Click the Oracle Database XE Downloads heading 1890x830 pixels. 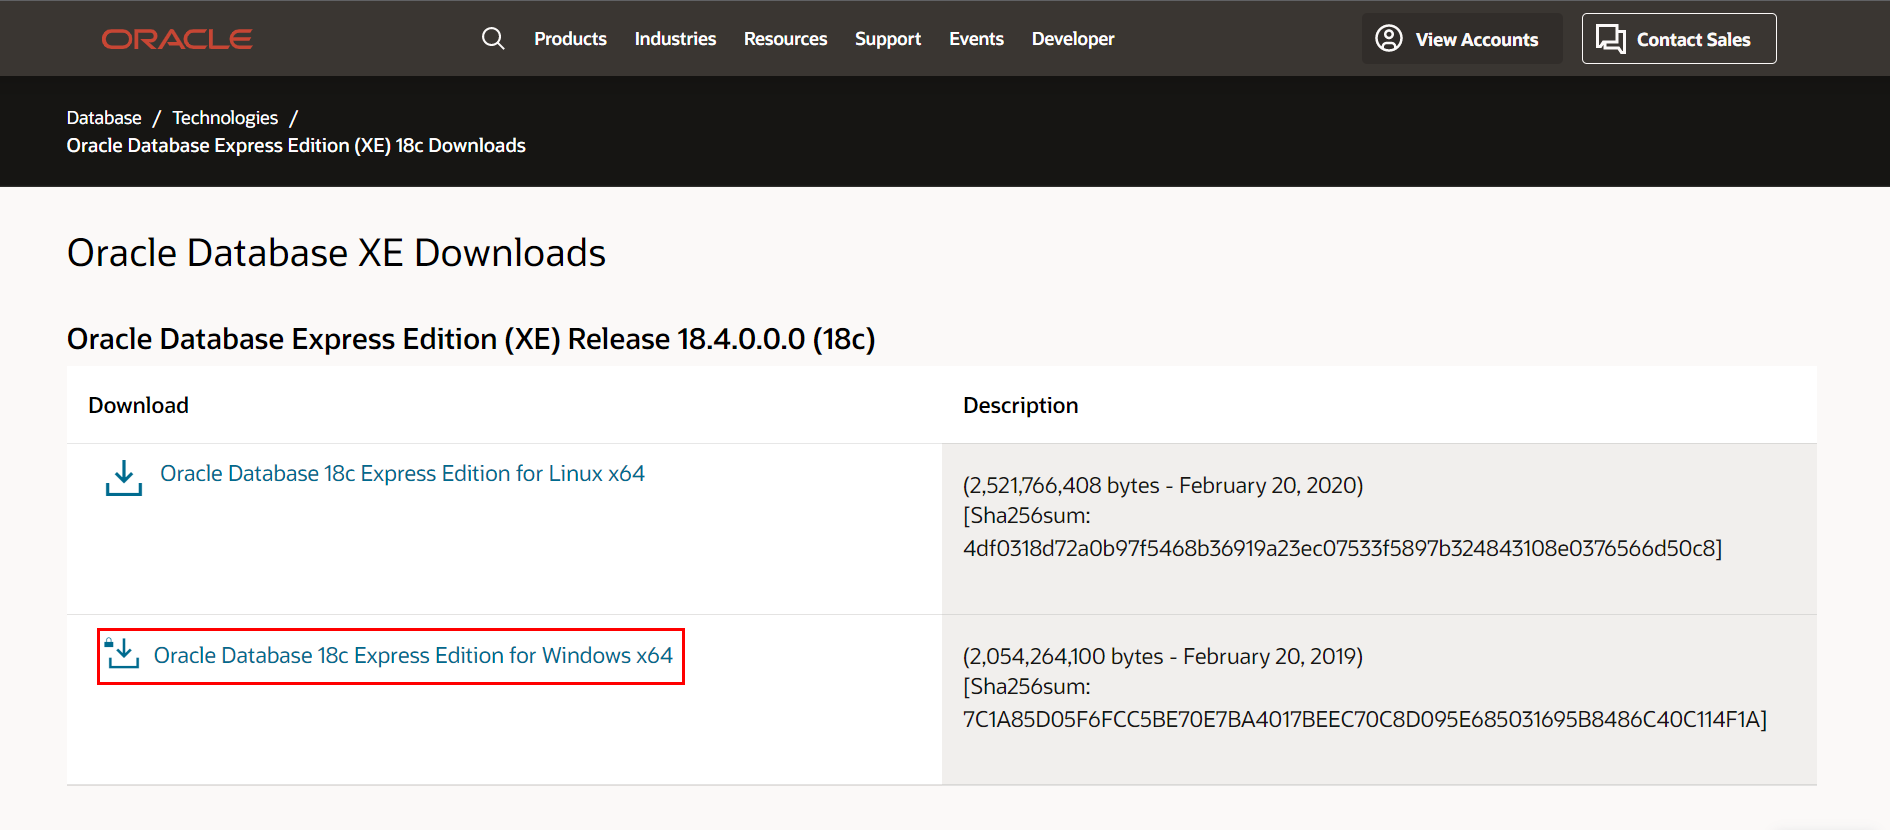pos(336,253)
